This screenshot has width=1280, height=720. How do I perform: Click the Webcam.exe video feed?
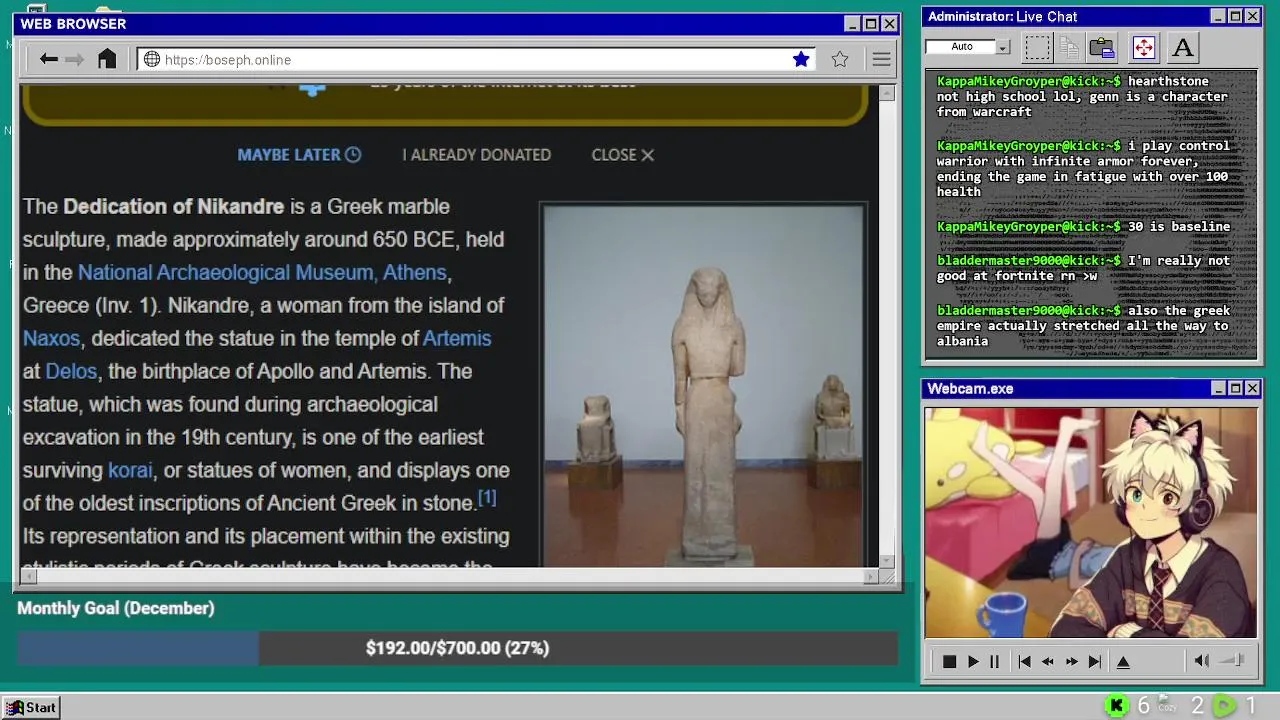1090,522
